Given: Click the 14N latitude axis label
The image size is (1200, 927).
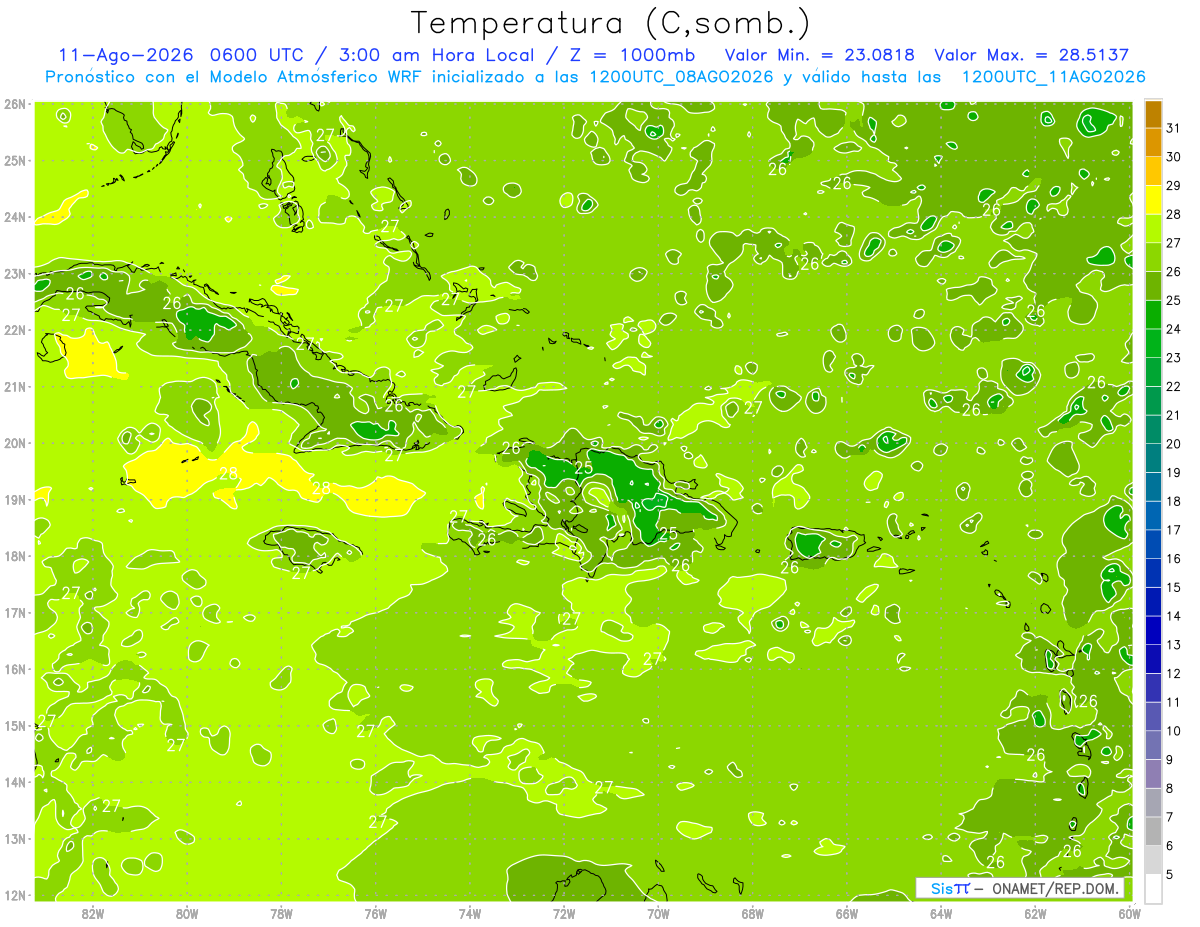Looking at the screenshot, I should [x=15, y=782].
